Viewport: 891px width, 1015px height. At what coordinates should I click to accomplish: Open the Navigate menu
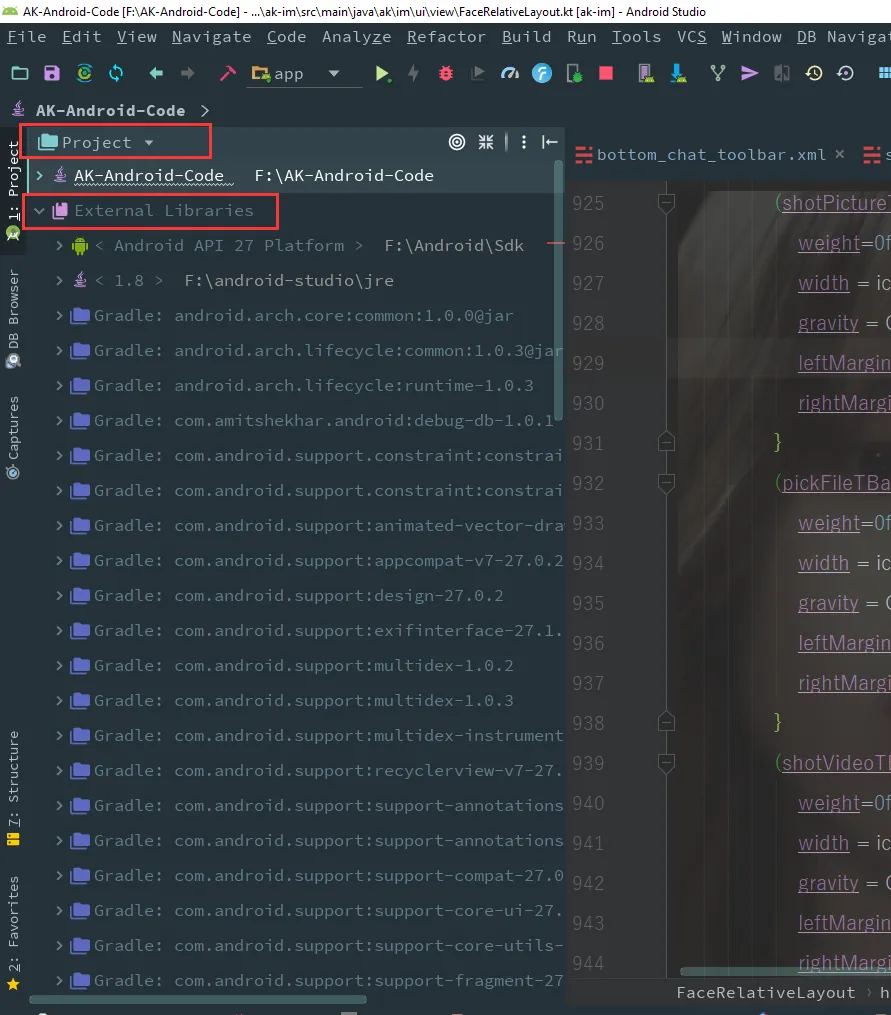pyautogui.click(x=212, y=37)
